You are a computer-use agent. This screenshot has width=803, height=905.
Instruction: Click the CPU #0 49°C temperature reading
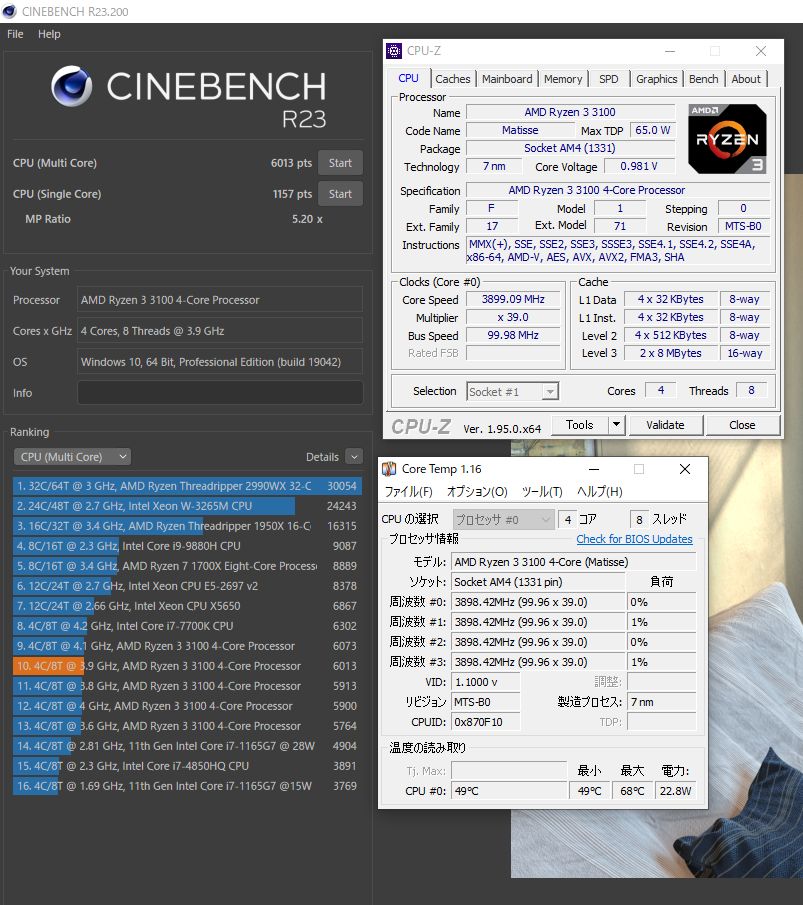pyautogui.click(x=509, y=791)
